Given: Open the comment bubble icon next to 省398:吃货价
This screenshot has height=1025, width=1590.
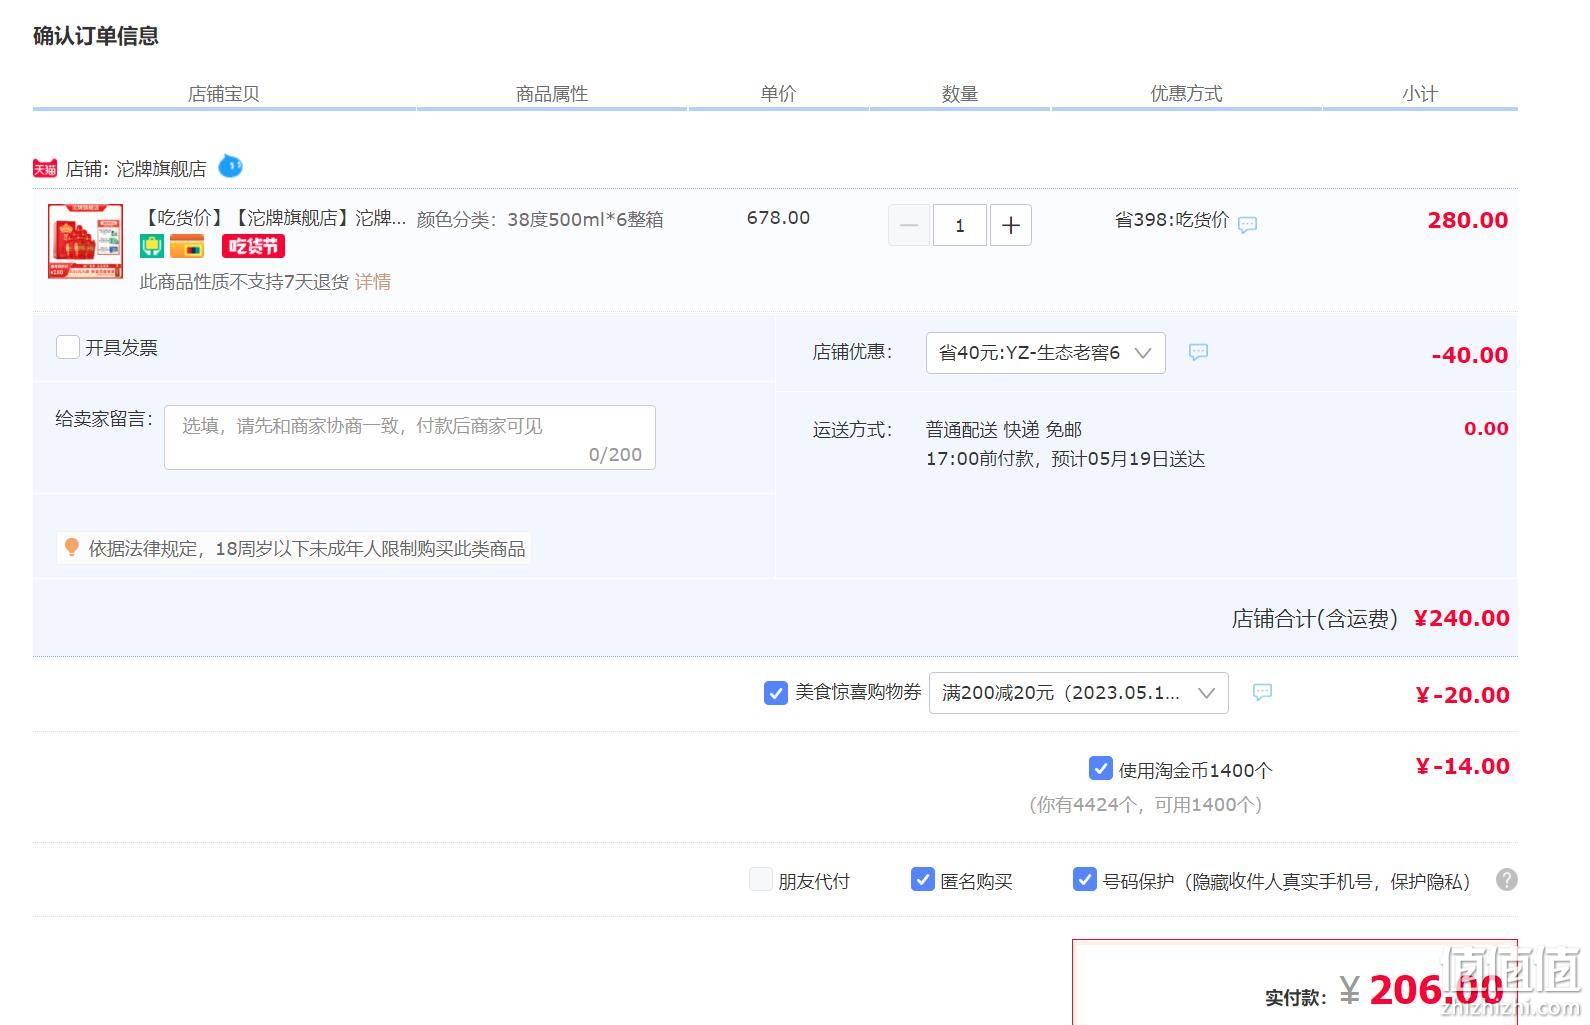Looking at the screenshot, I should click(x=1247, y=224).
